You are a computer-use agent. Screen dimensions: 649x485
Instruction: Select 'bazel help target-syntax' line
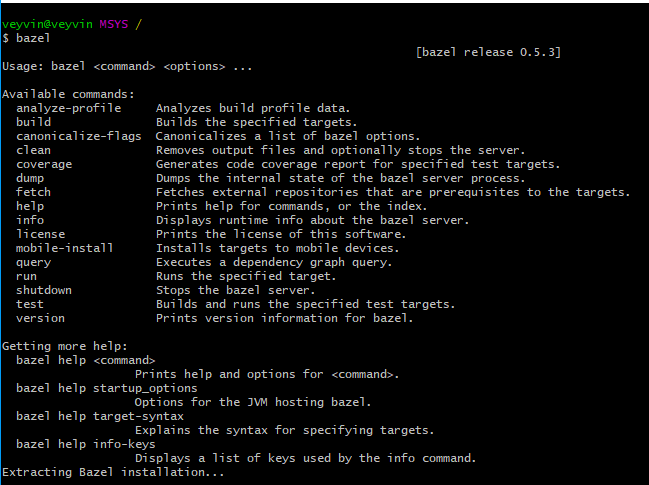click(x=100, y=416)
